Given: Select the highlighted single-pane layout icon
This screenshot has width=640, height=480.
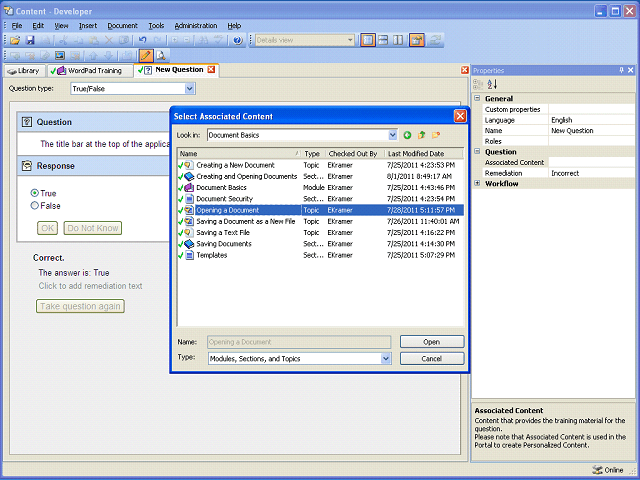Looking at the screenshot, I should (x=368, y=40).
